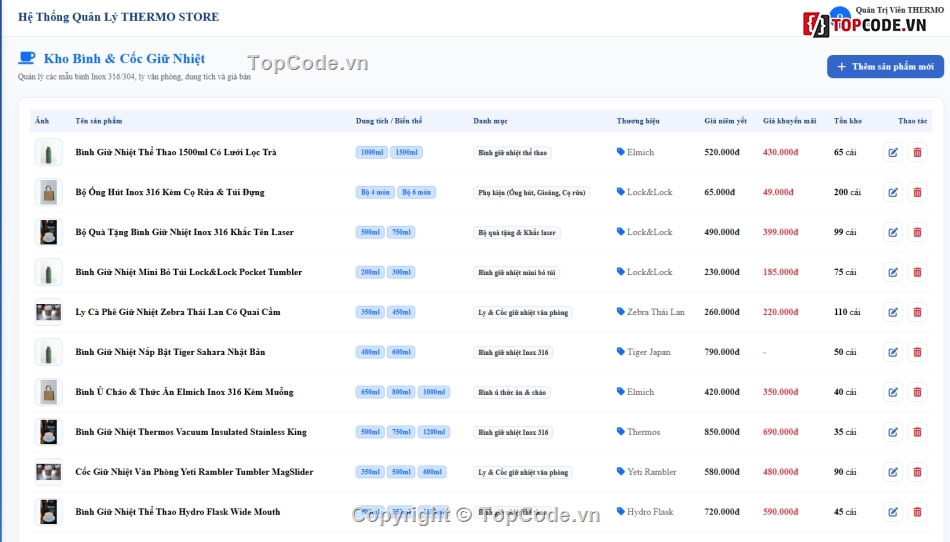Edit Lock&Lock Pocket Tumbler product
This screenshot has width=950, height=542.
point(893,273)
